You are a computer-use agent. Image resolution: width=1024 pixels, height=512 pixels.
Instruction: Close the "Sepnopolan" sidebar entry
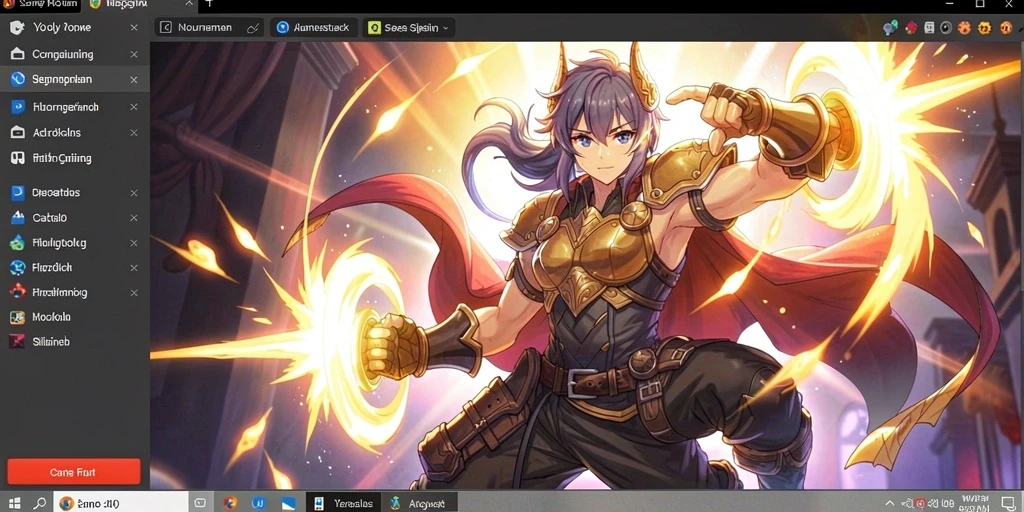(x=134, y=80)
